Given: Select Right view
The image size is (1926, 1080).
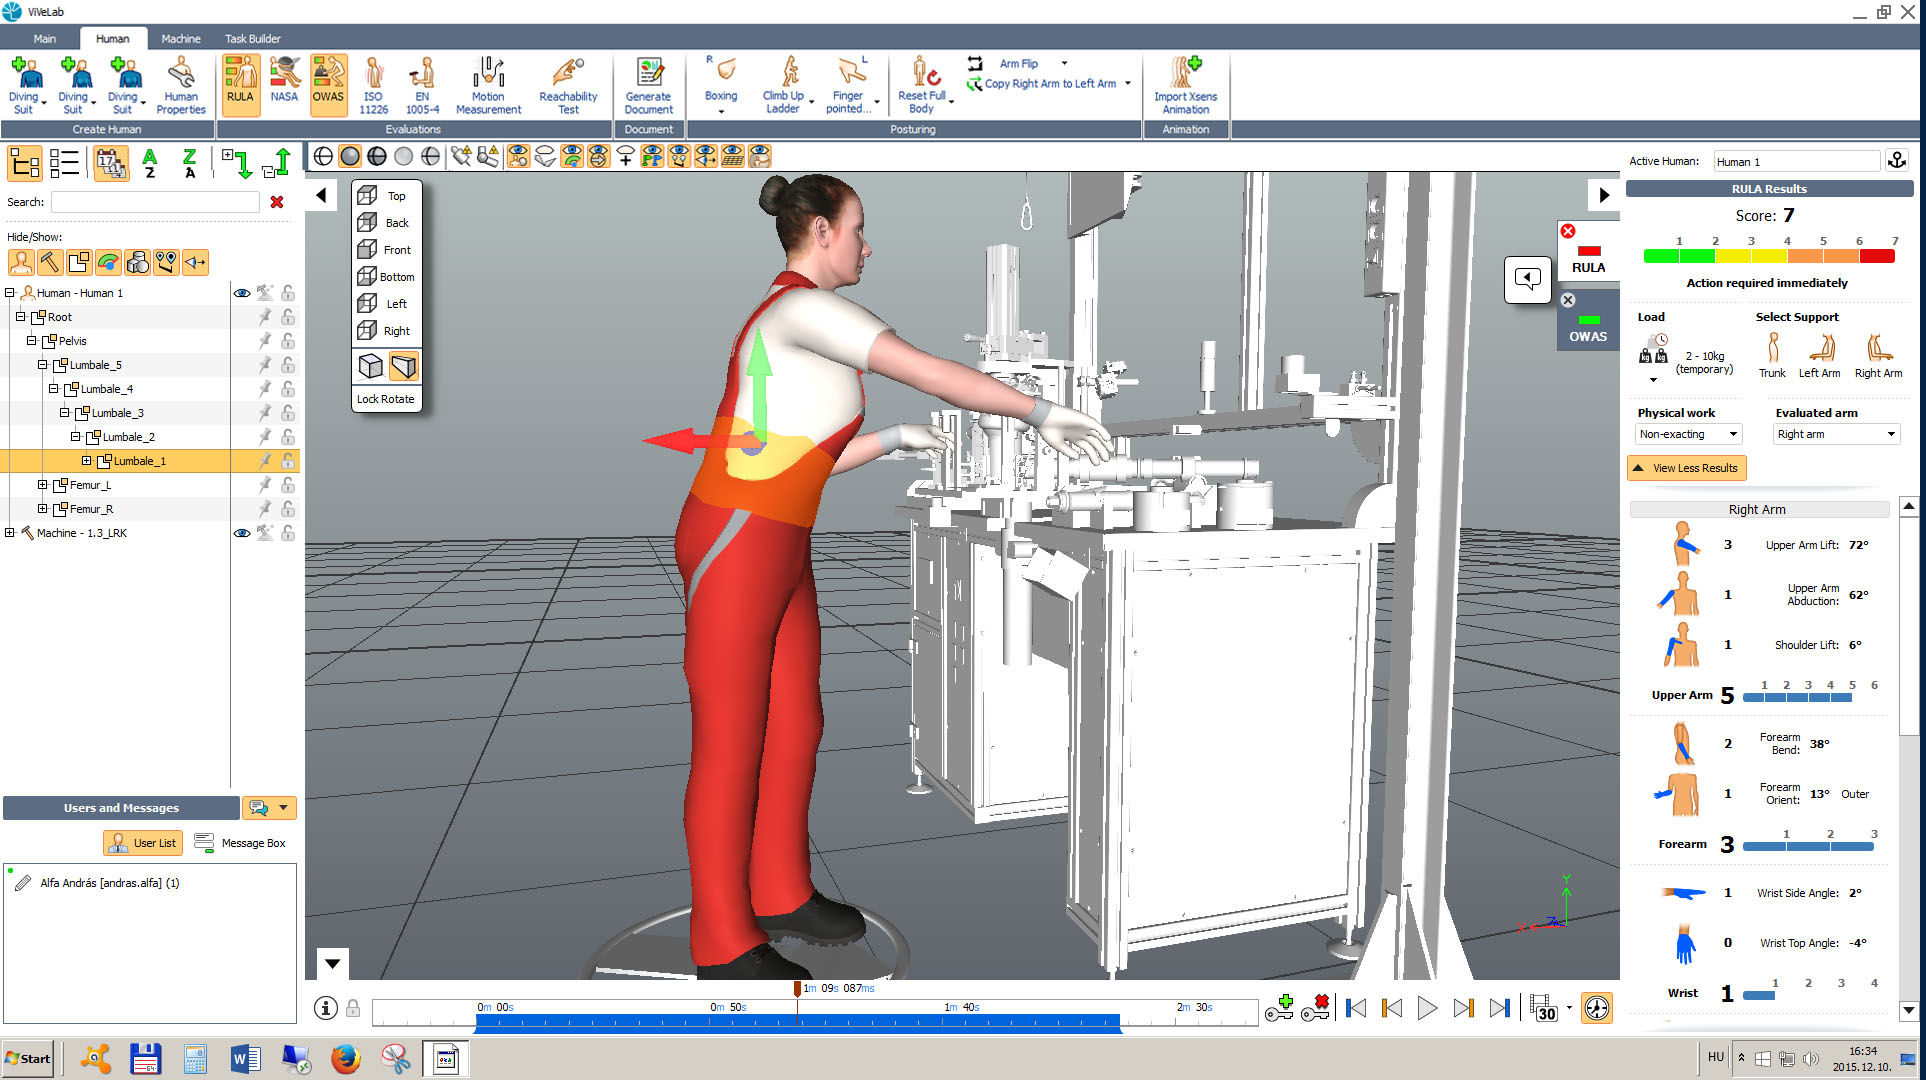Looking at the screenshot, I should coord(386,331).
